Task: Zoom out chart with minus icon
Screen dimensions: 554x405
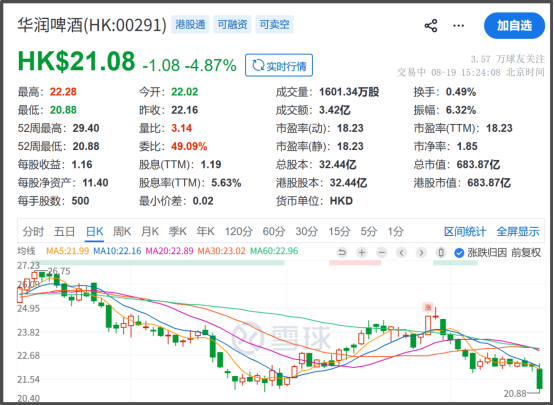Action: (x=382, y=252)
